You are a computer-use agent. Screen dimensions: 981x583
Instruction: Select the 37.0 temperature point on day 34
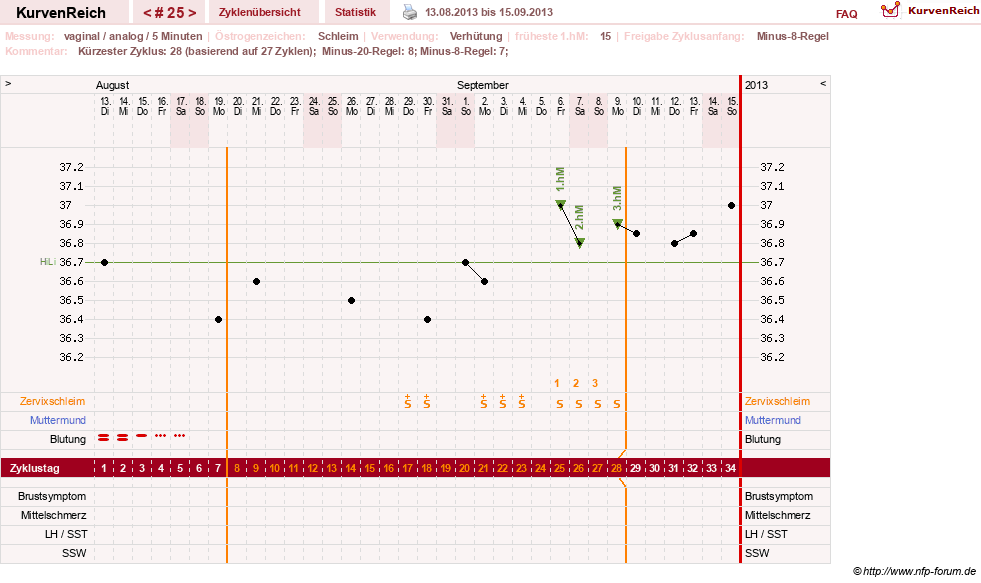pyautogui.click(x=731, y=205)
